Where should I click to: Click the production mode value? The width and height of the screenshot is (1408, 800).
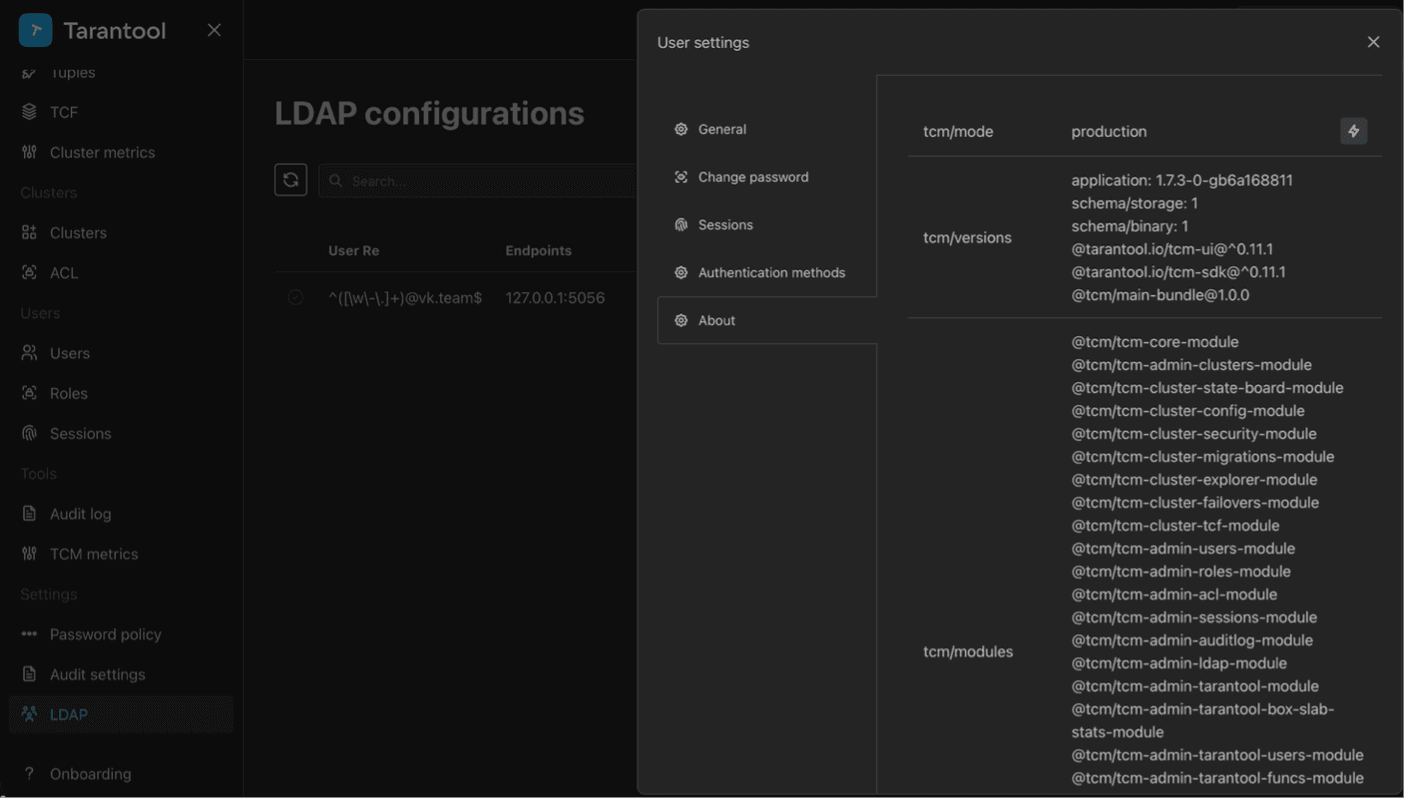click(1109, 131)
